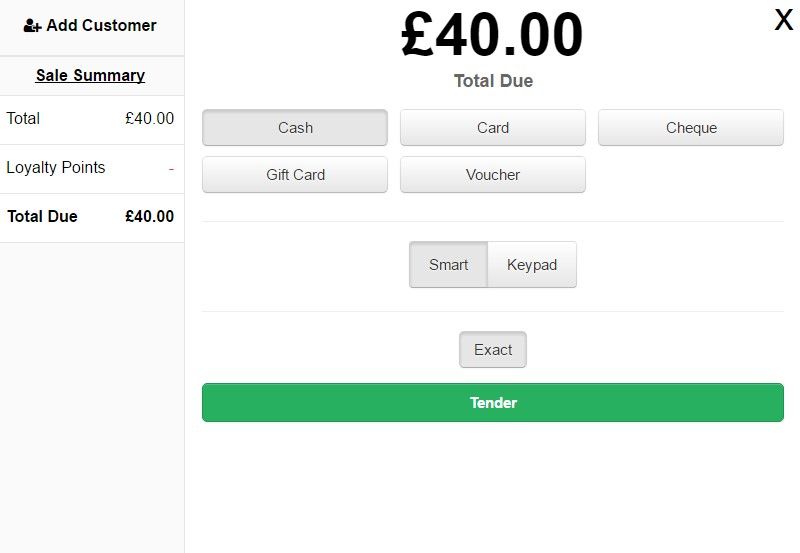This screenshot has height=553, width=800.
Task: Open the Sale Summary heading link
Action: [x=90, y=76]
